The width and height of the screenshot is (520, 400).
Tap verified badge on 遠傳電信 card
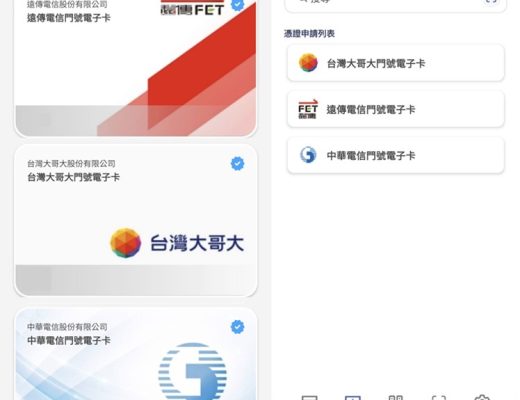pyautogui.click(x=237, y=5)
